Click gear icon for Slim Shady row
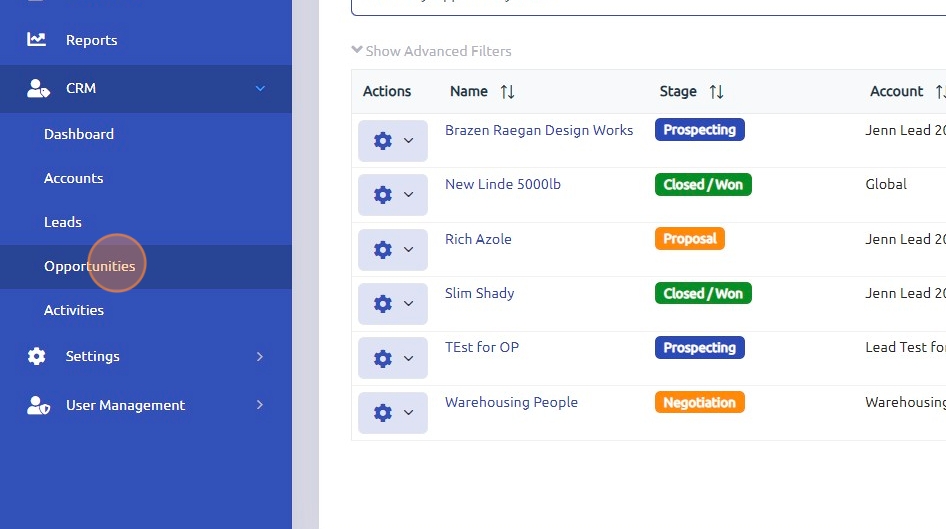 [383, 303]
